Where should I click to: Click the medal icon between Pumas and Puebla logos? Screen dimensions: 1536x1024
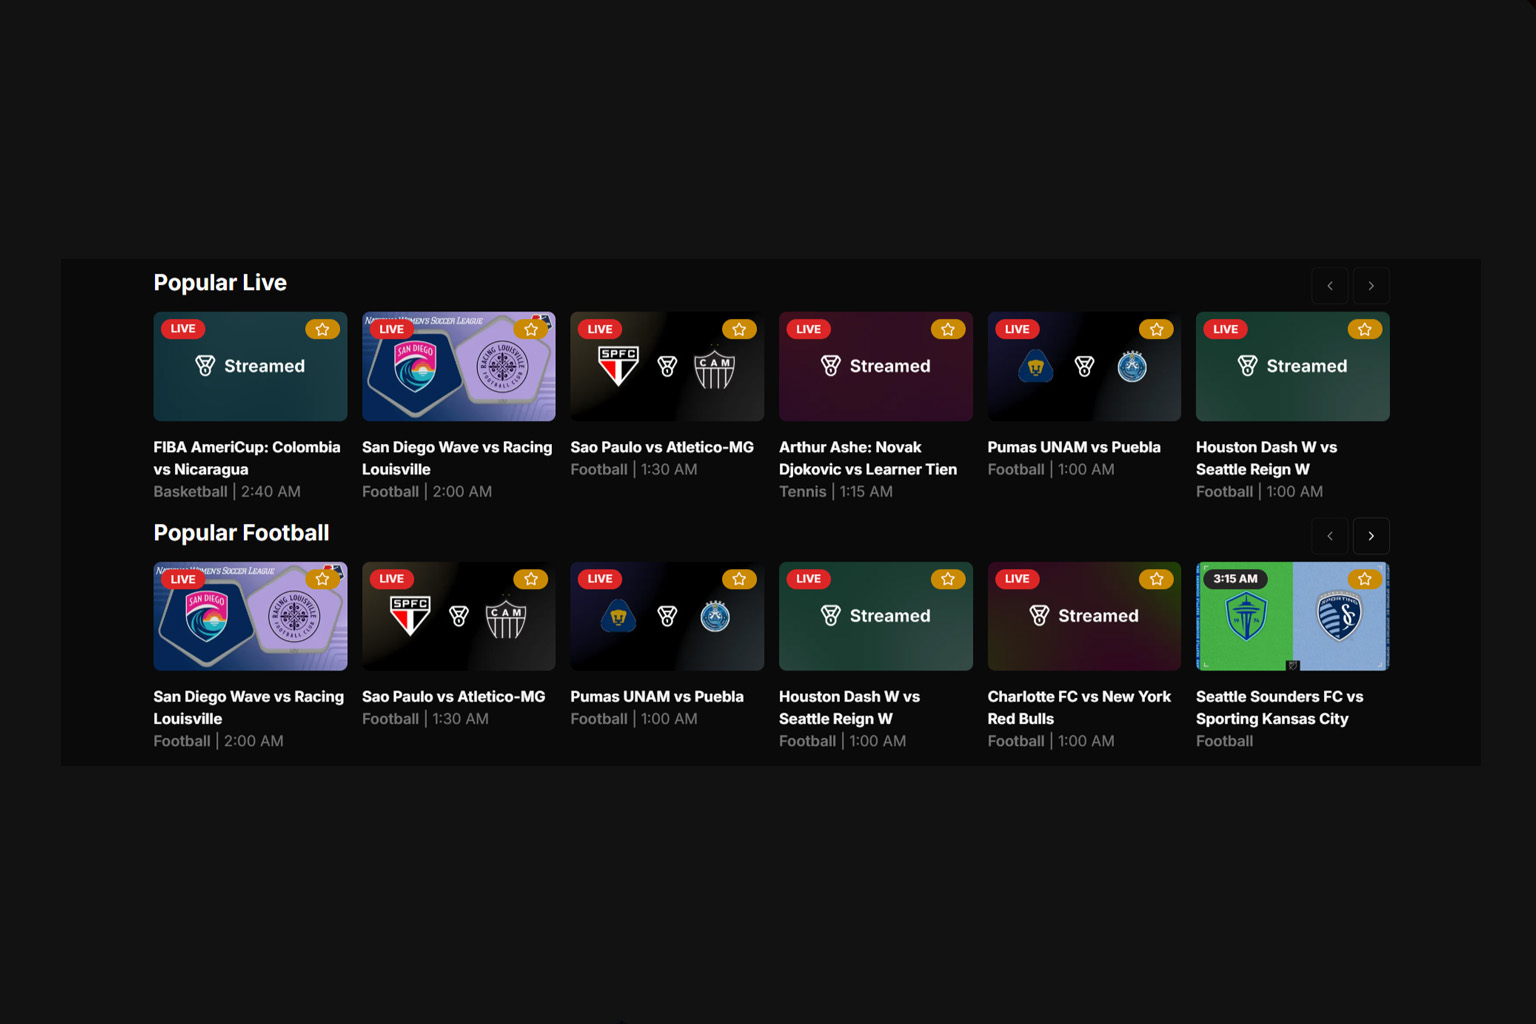pyautogui.click(x=1084, y=366)
